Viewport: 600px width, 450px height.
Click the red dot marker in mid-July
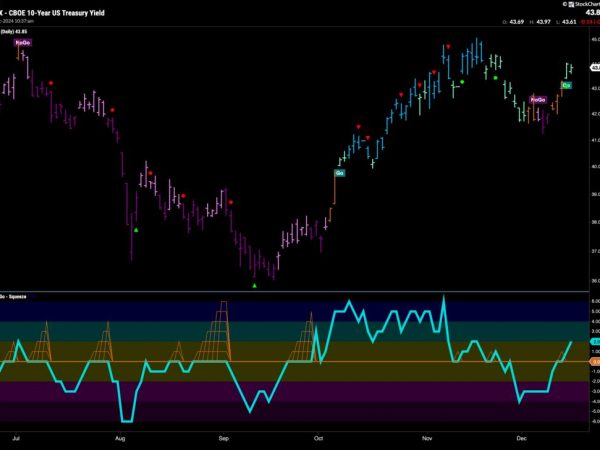51,83
